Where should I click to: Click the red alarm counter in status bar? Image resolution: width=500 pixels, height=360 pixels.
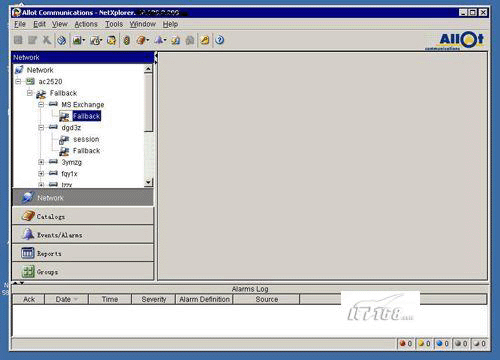pyautogui.click(x=406, y=344)
